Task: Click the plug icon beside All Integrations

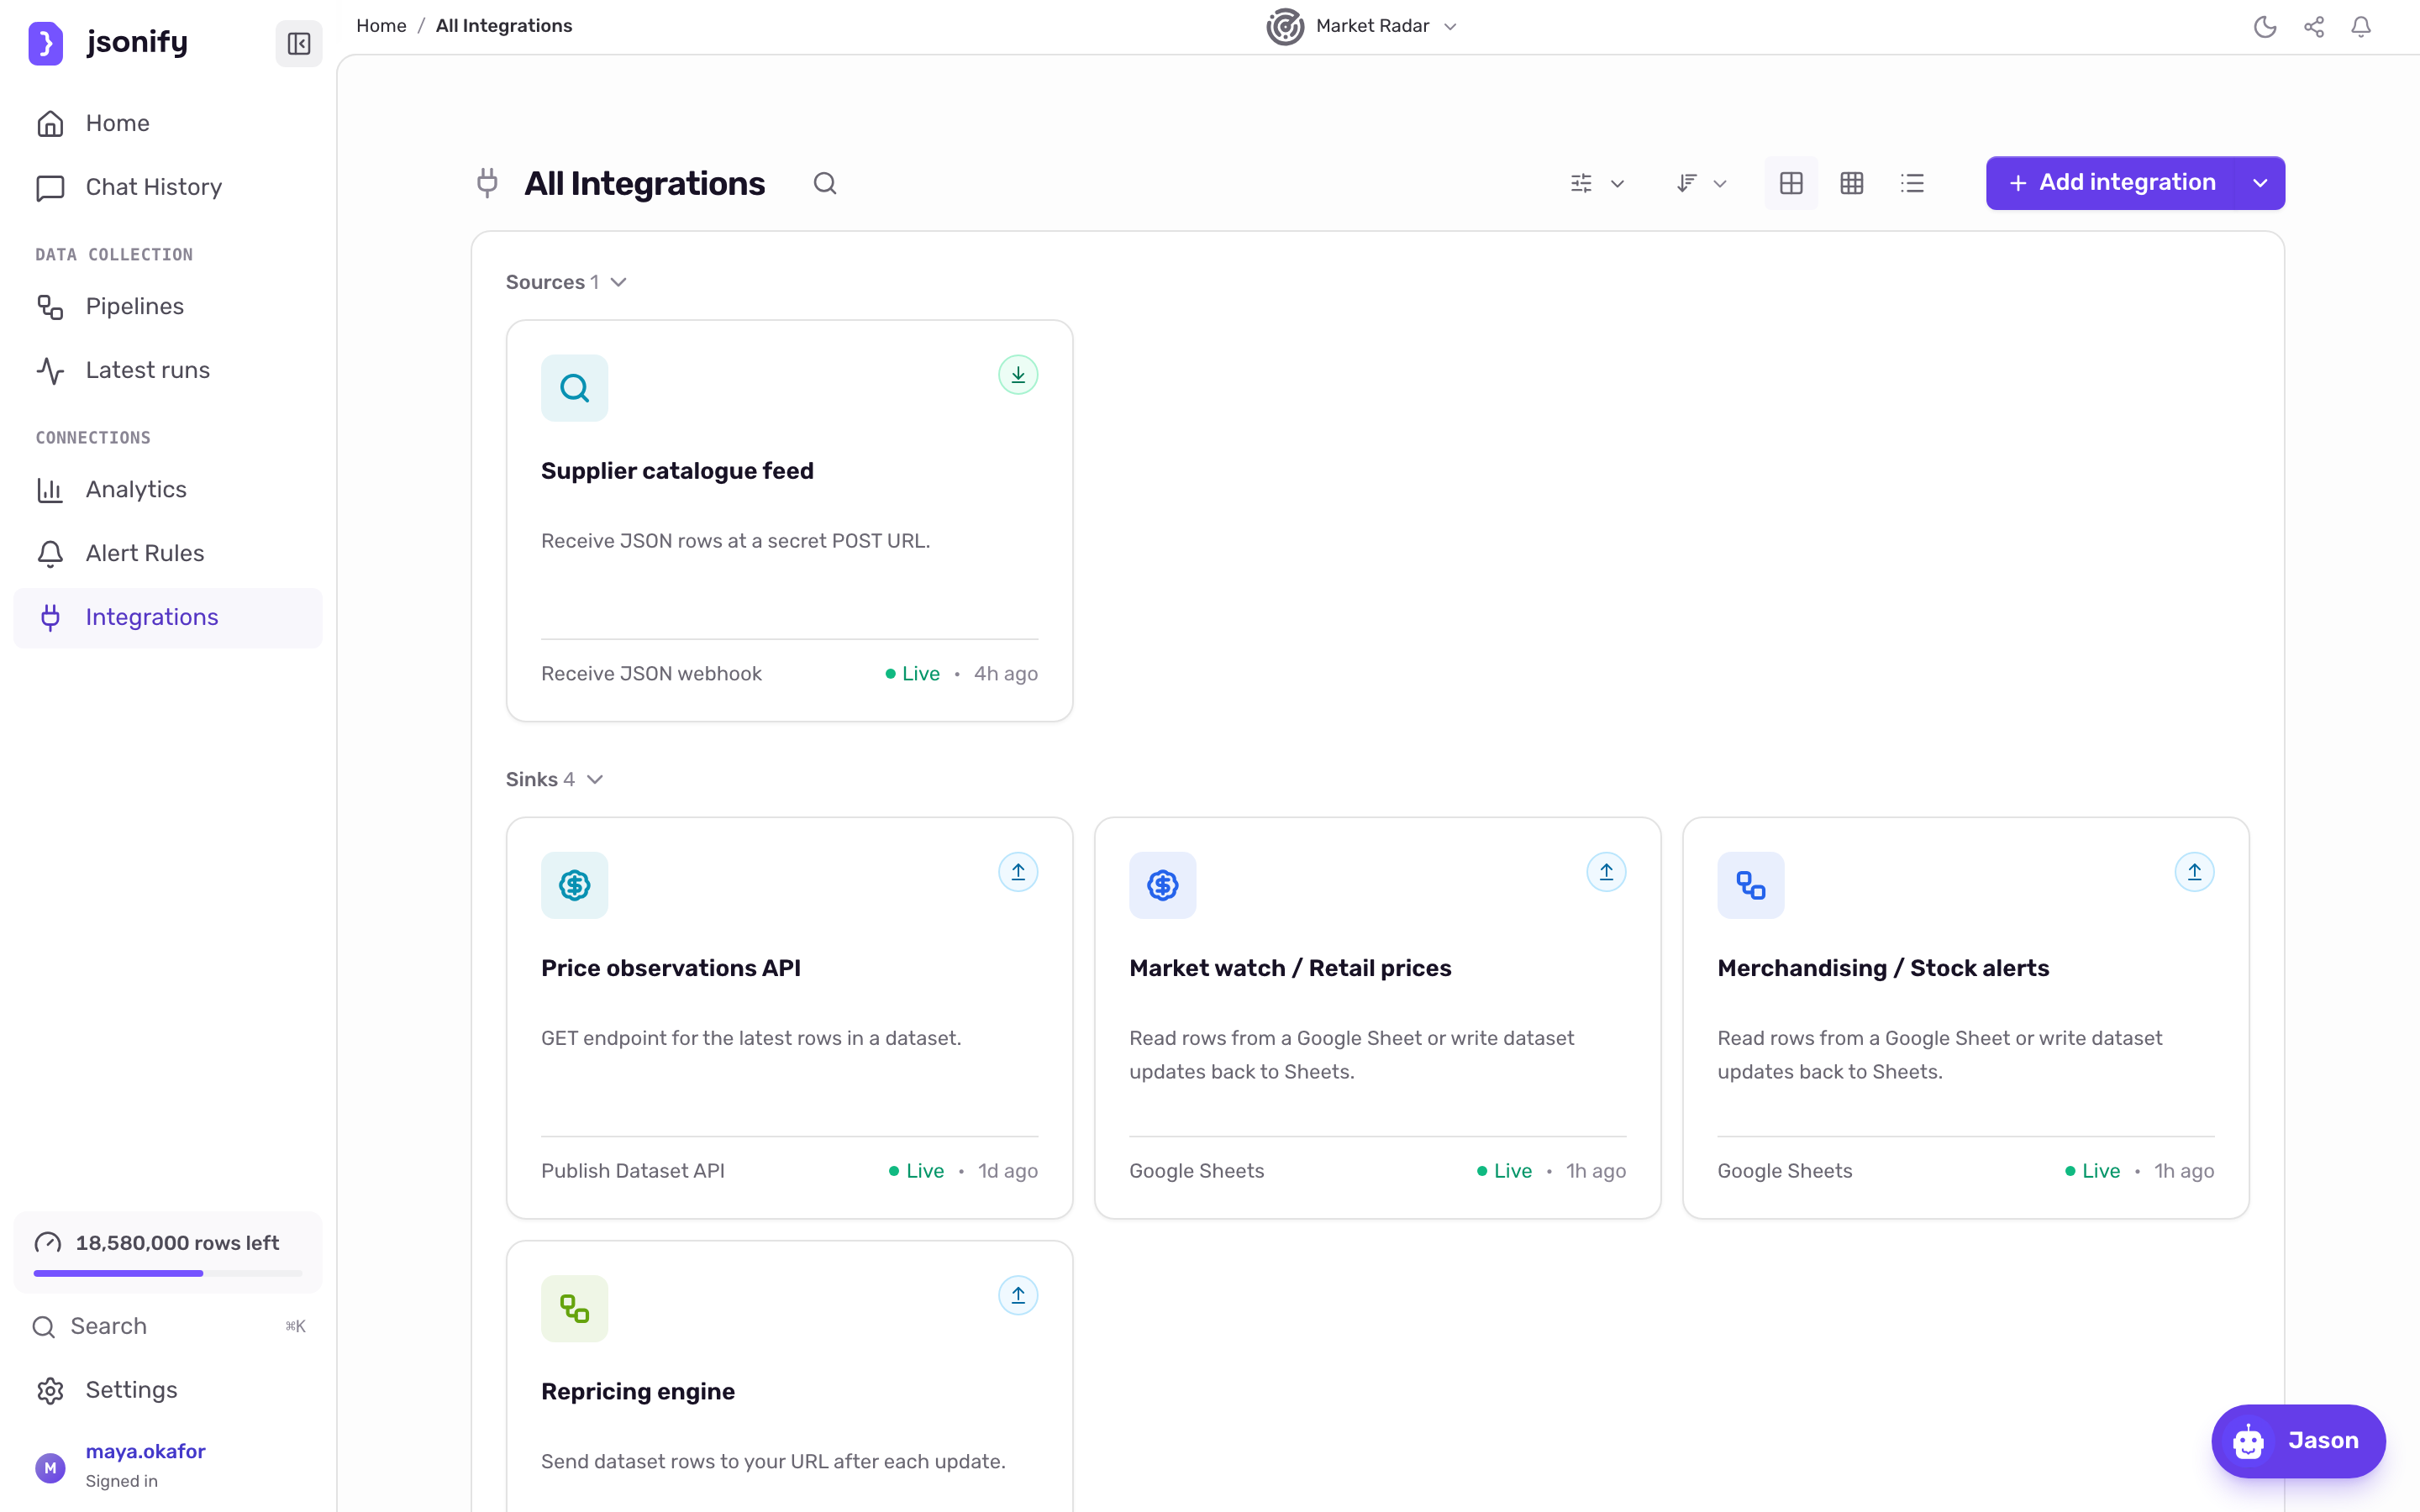Action: pyautogui.click(x=487, y=183)
